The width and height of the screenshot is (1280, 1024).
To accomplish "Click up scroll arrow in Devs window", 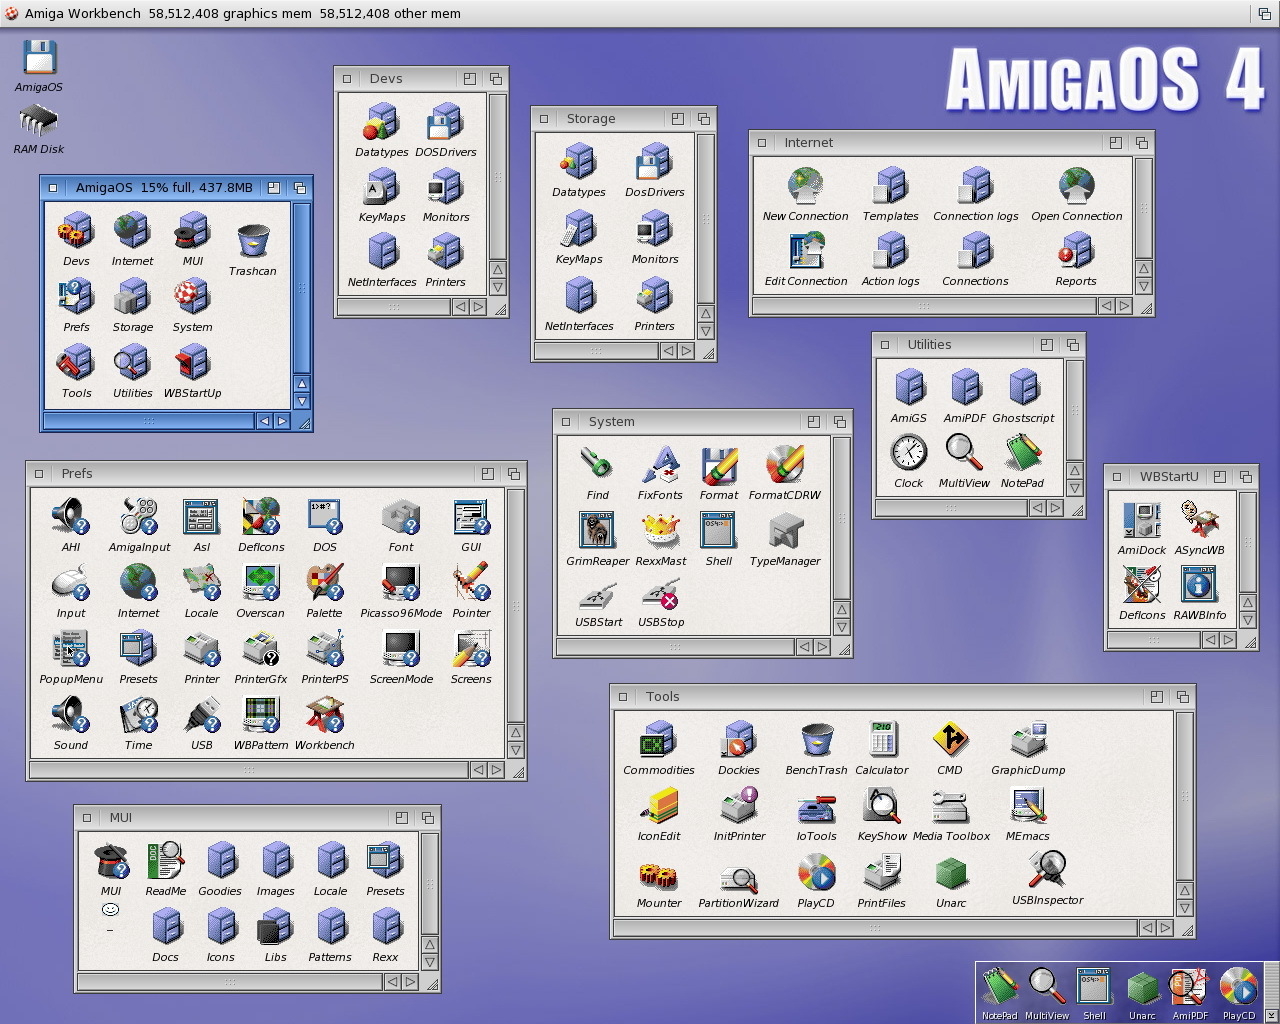I will (497, 269).
